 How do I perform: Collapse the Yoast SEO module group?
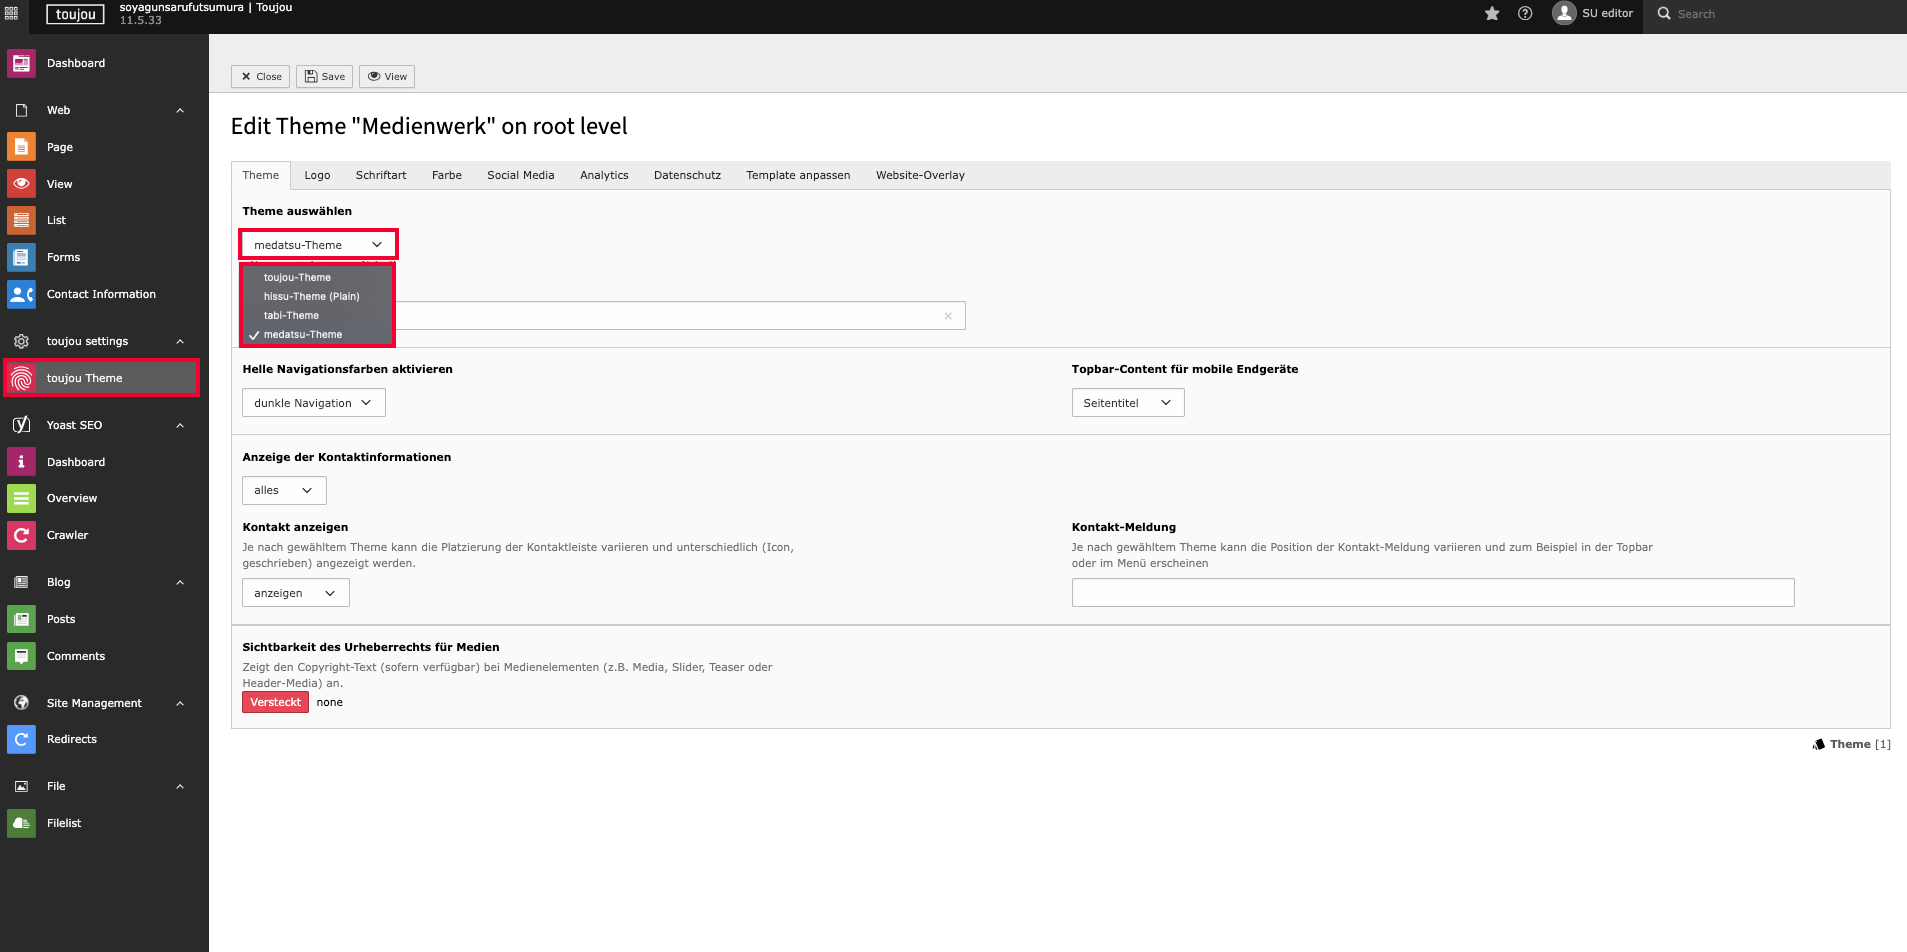point(180,425)
